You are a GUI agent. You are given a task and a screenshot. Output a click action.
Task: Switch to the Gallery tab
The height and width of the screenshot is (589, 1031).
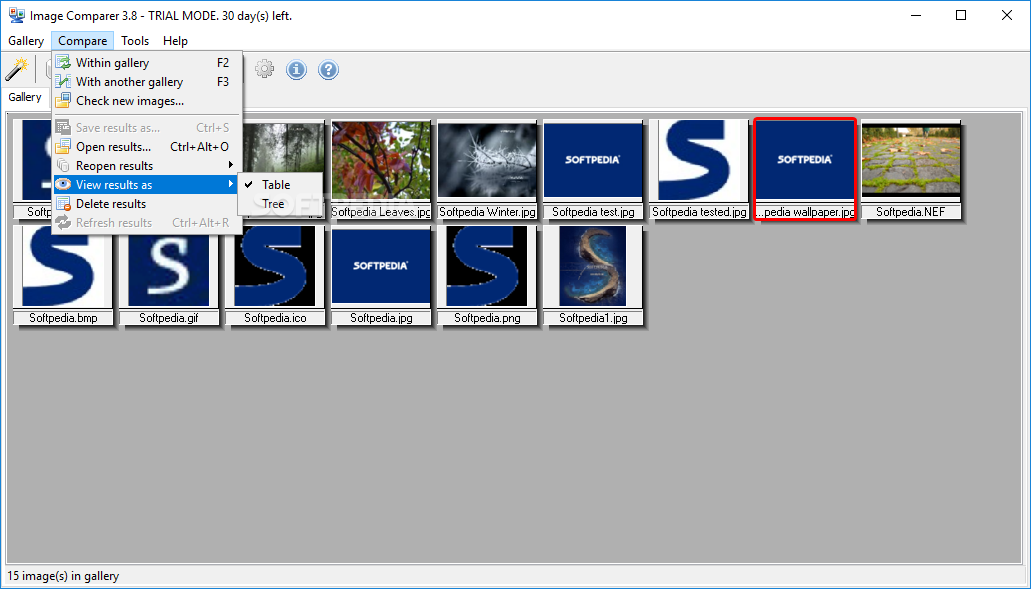coord(25,97)
